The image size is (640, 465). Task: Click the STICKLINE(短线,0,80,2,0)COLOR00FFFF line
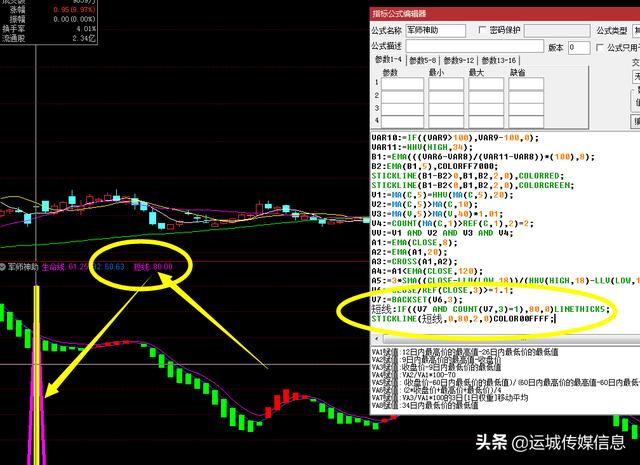(x=463, y=318)
